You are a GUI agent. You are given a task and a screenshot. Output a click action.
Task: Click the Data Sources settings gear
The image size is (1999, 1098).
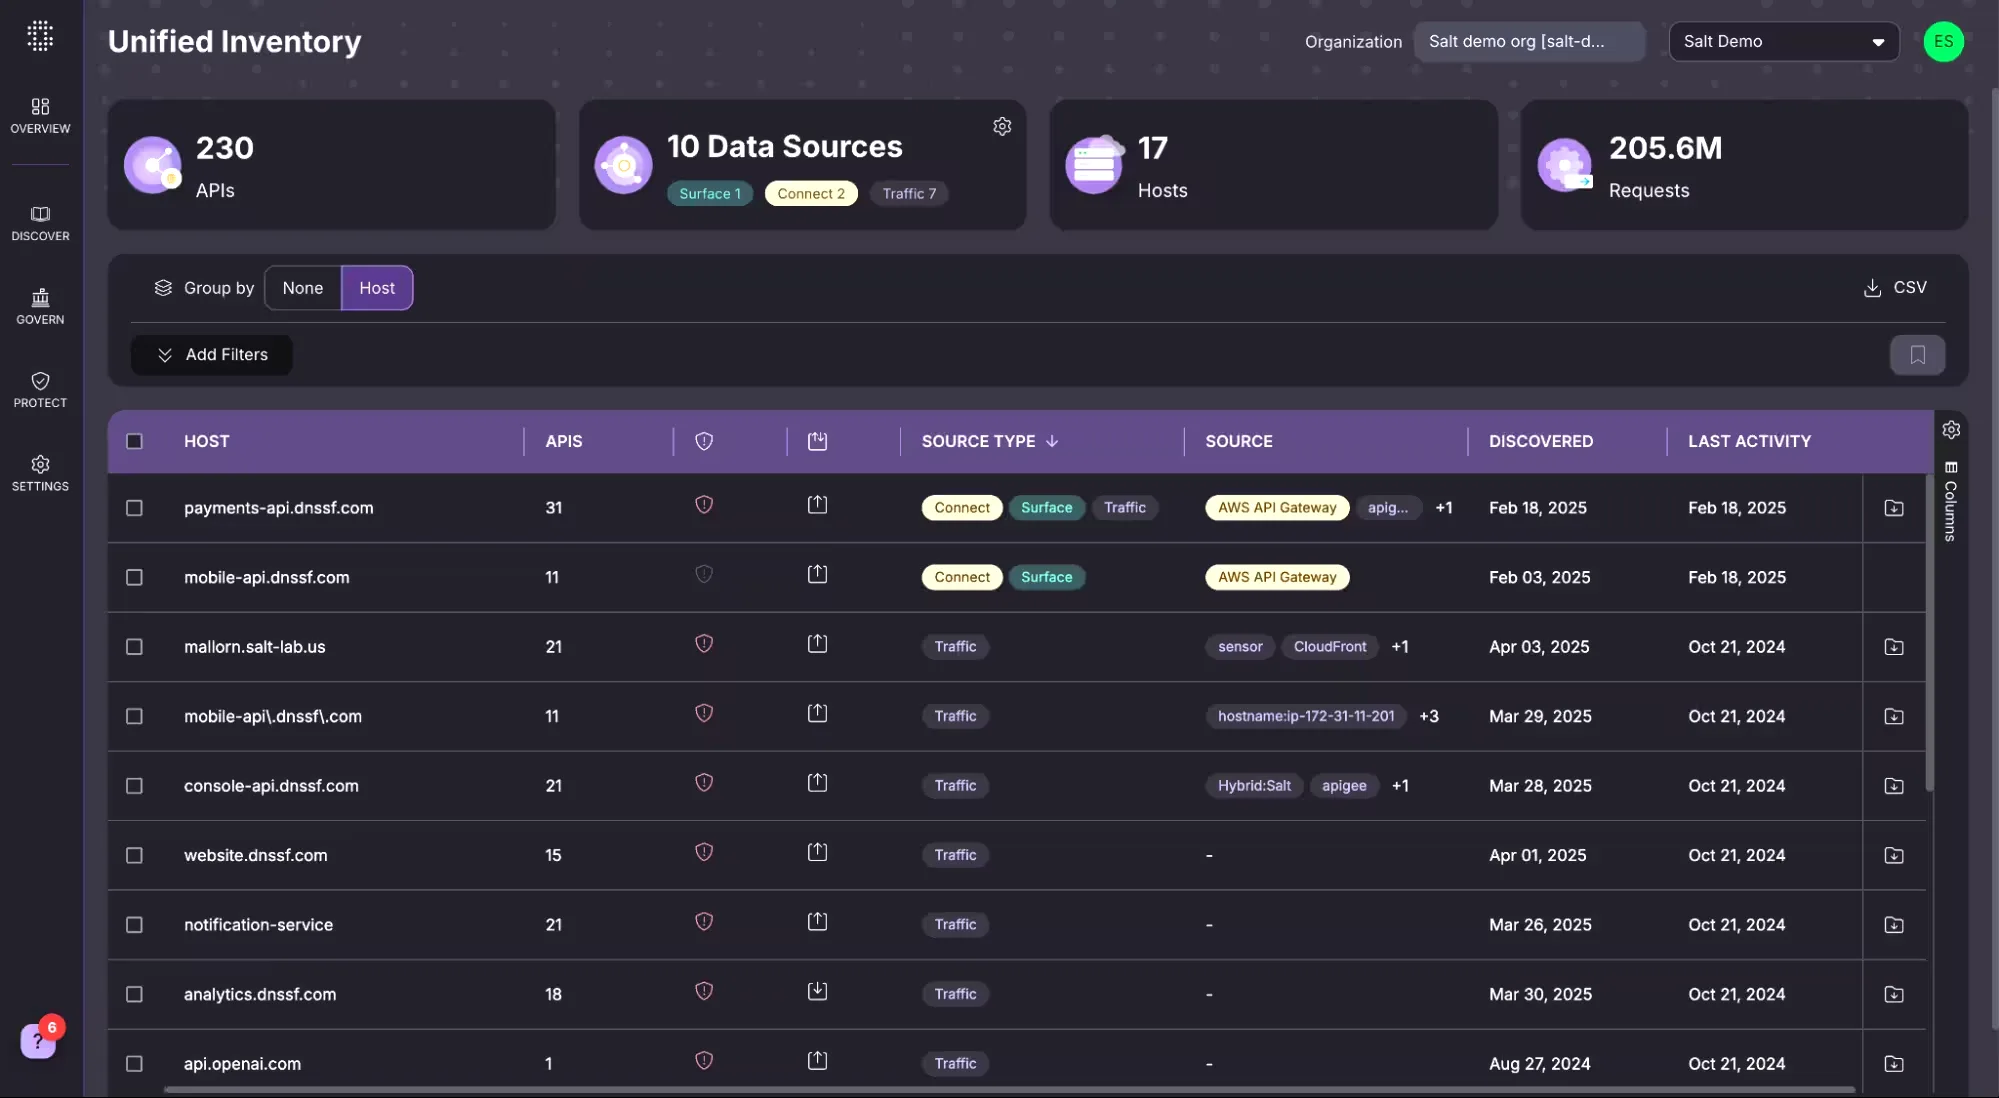pos(1003,126)
